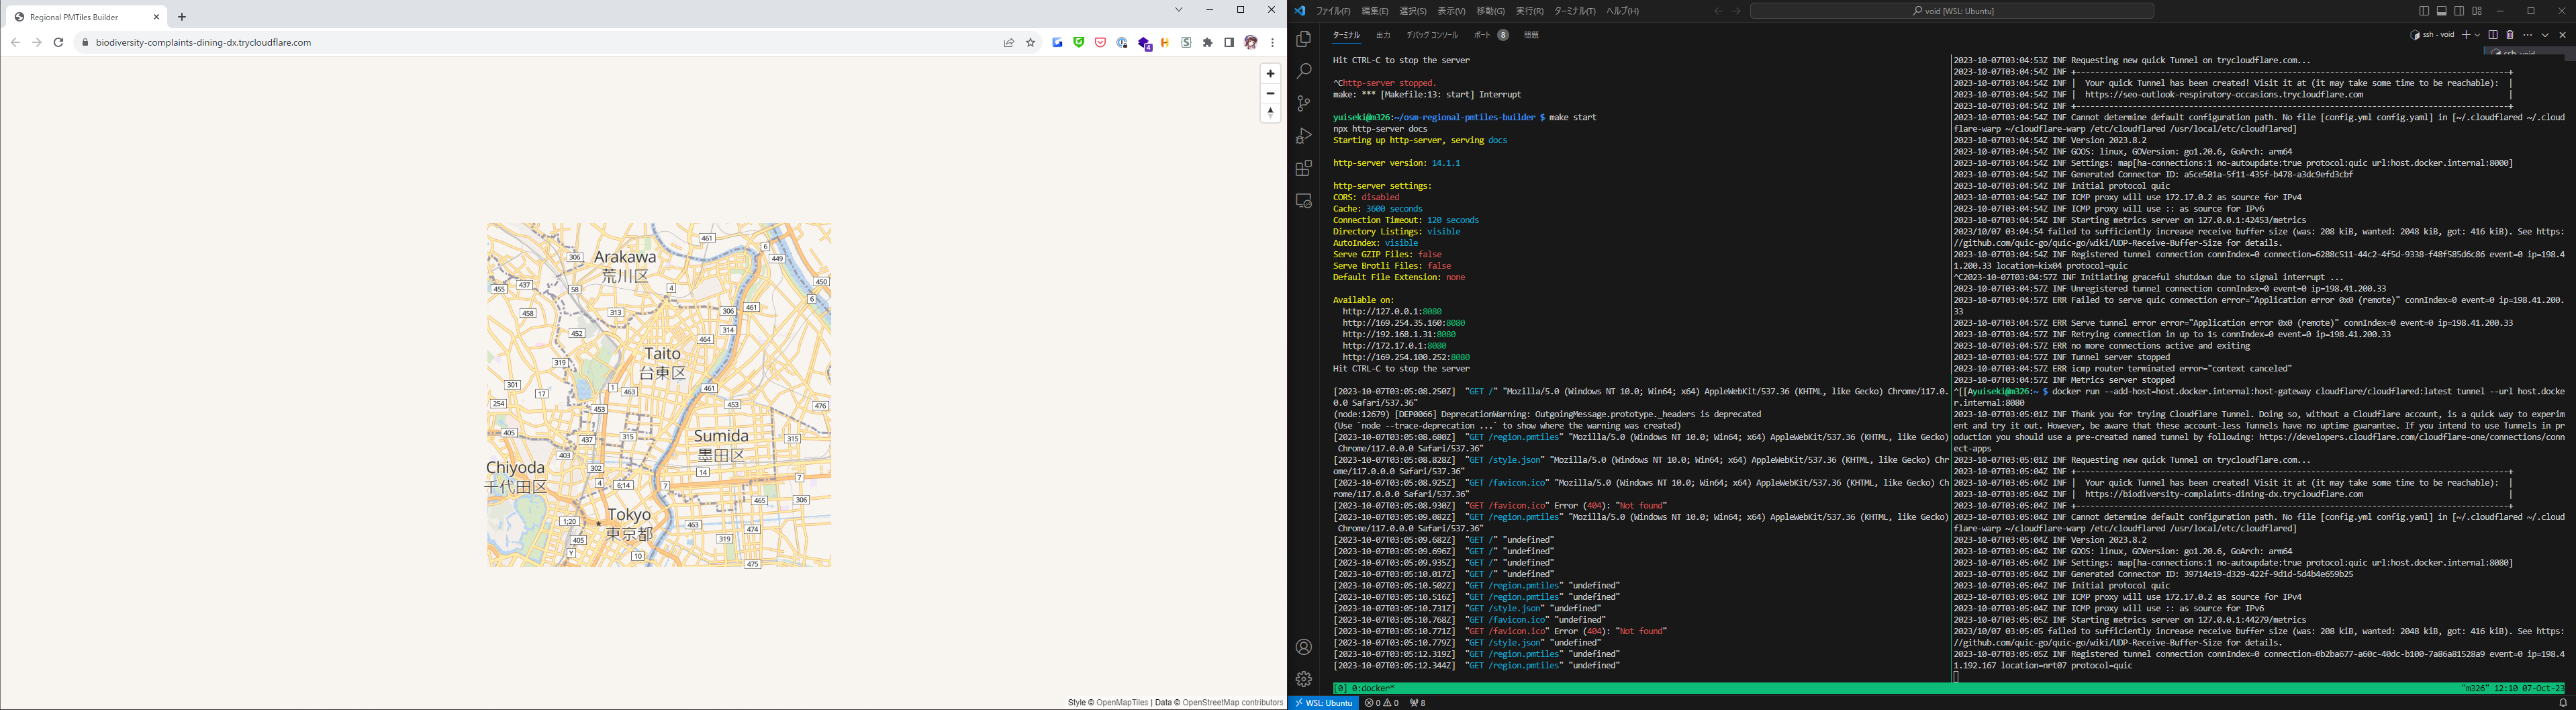Toggle primary side bar layout

click(2424, 11)
